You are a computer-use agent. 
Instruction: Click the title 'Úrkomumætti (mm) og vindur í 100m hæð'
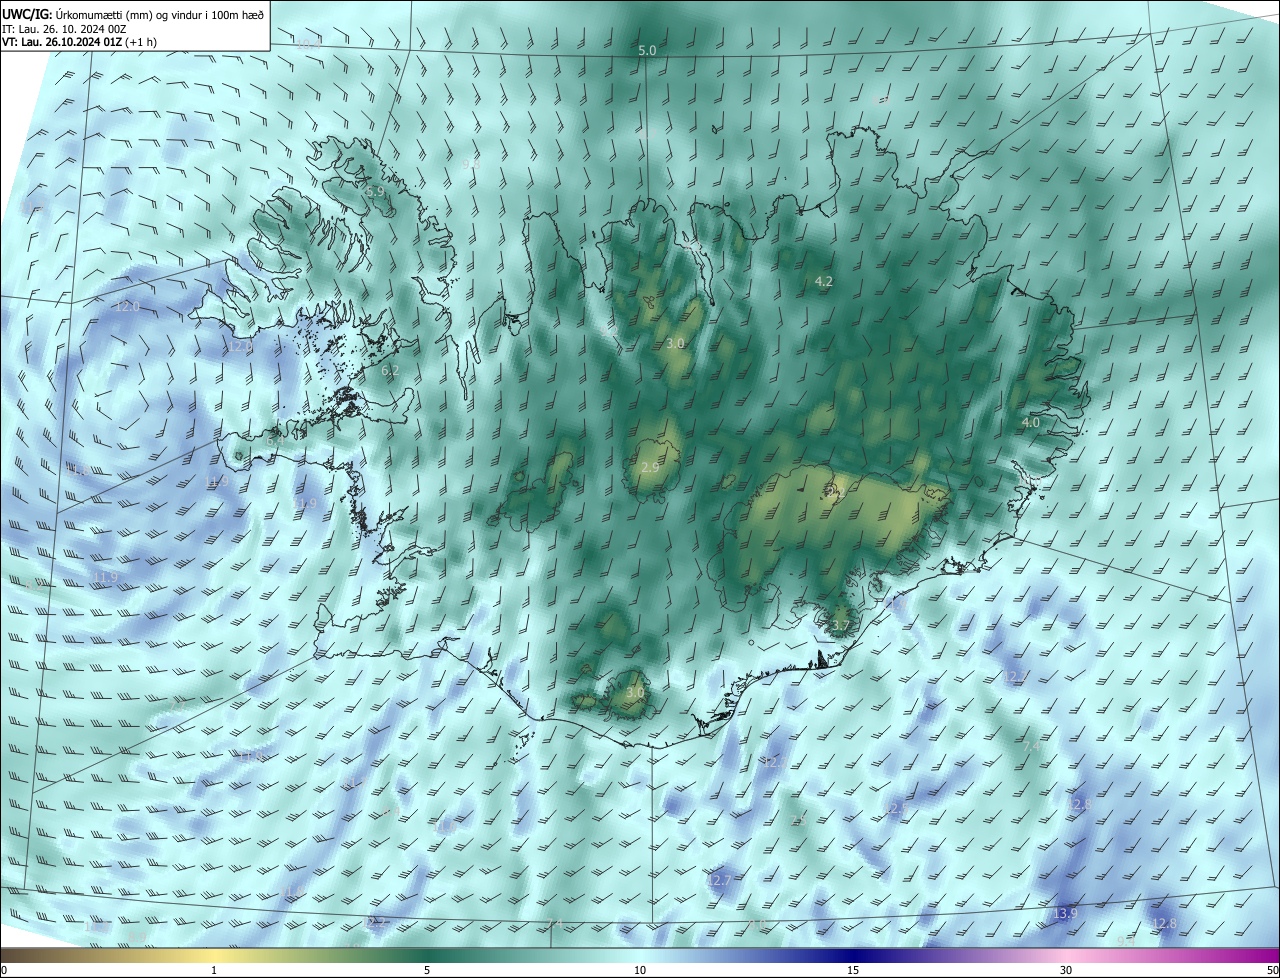pos(160,13)
